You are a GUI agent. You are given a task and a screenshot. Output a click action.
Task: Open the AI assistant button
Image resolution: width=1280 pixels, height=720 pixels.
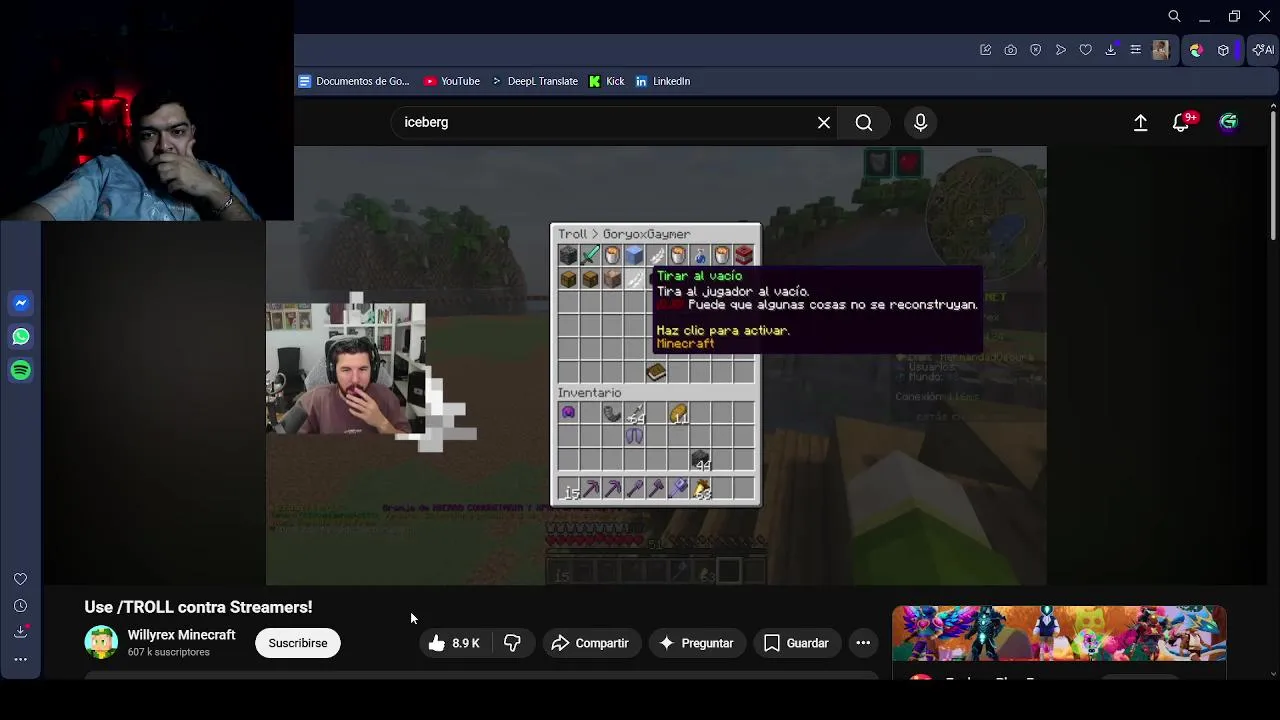[1263, 50]
